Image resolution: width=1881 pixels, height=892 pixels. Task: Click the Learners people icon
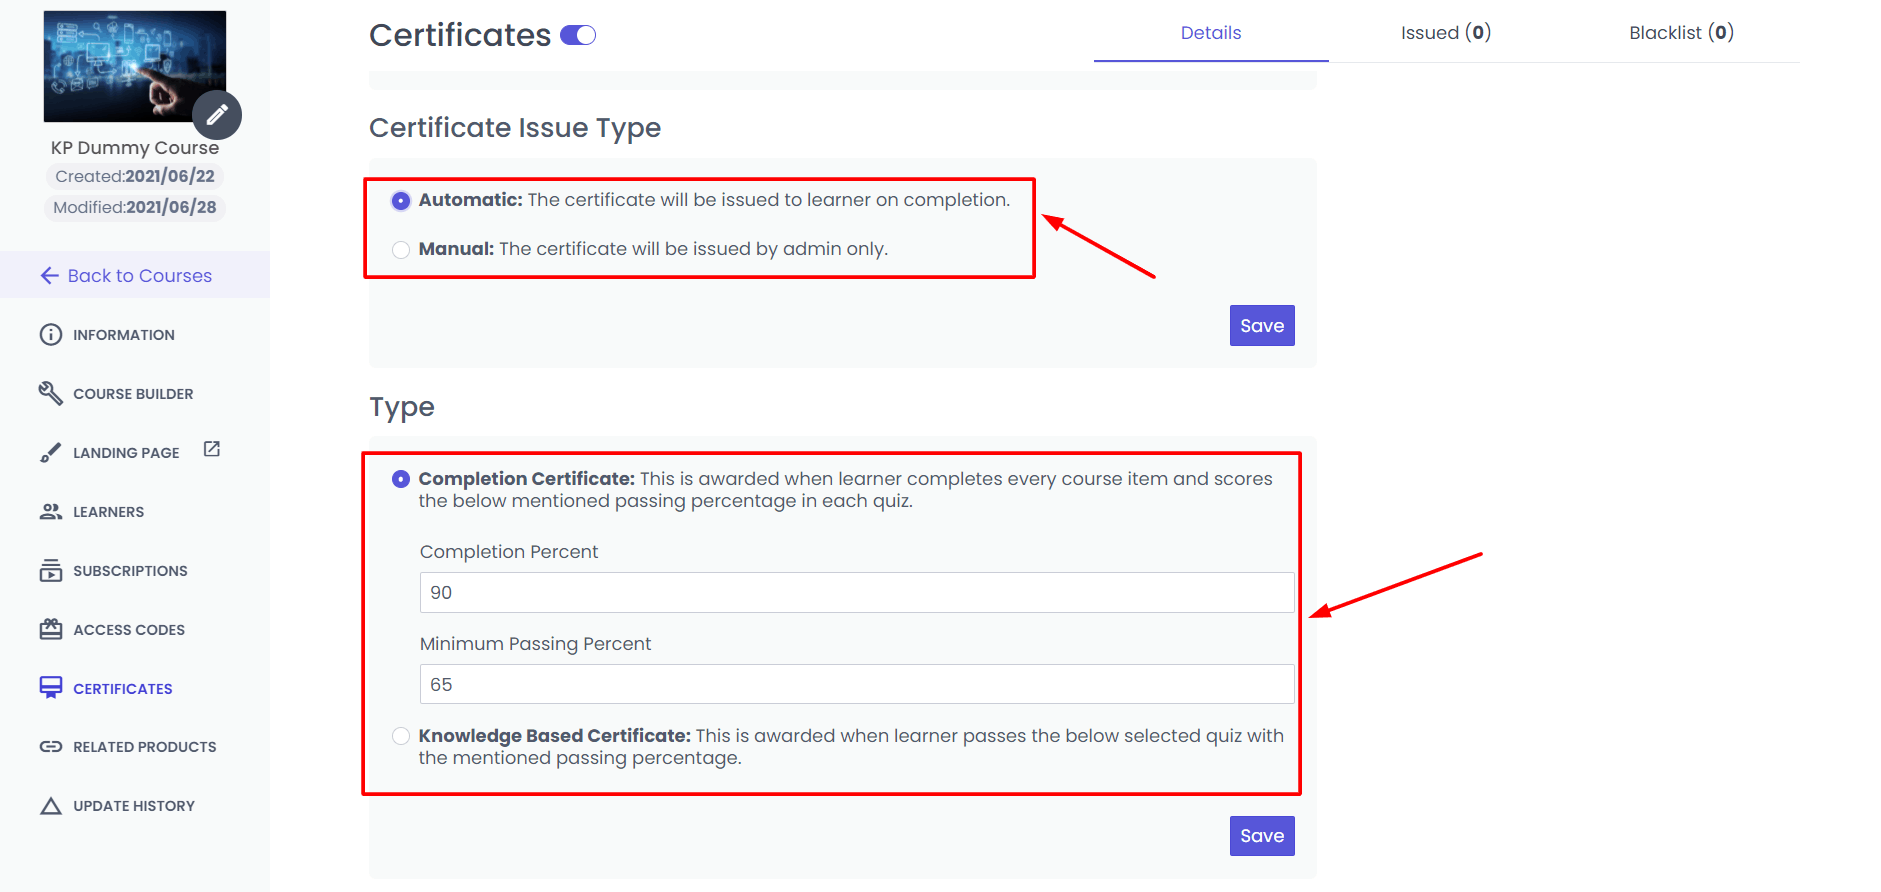click(51, 511)
